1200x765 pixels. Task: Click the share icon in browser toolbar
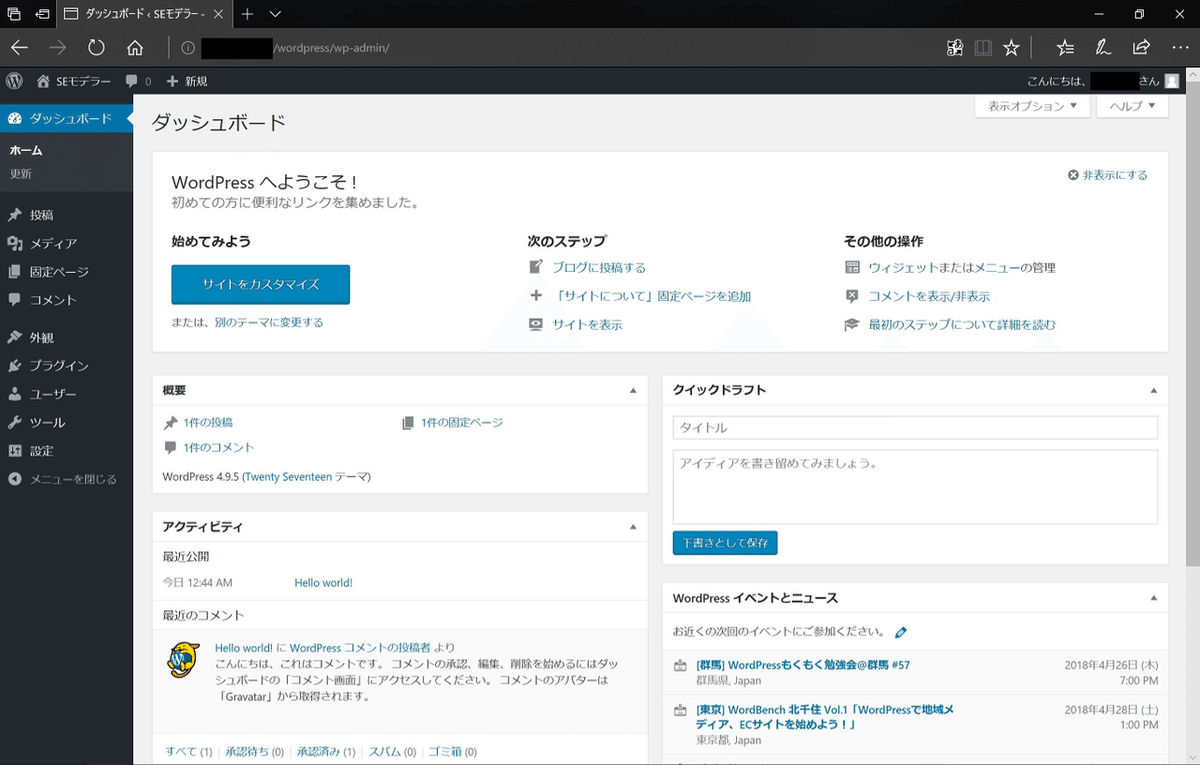(x=1141, y=47)
